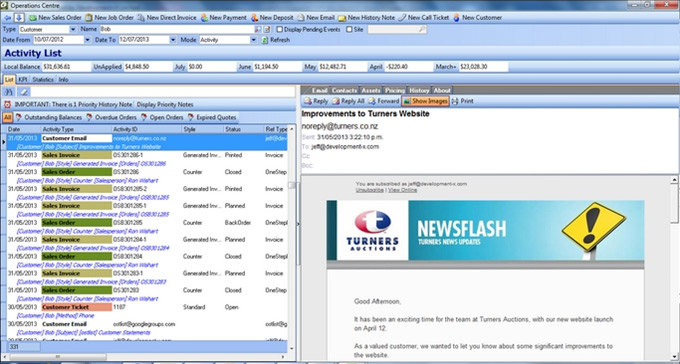Screen dimensions: 680x364
Task: Tick the Site checkbox
Action: coord(349,30)
